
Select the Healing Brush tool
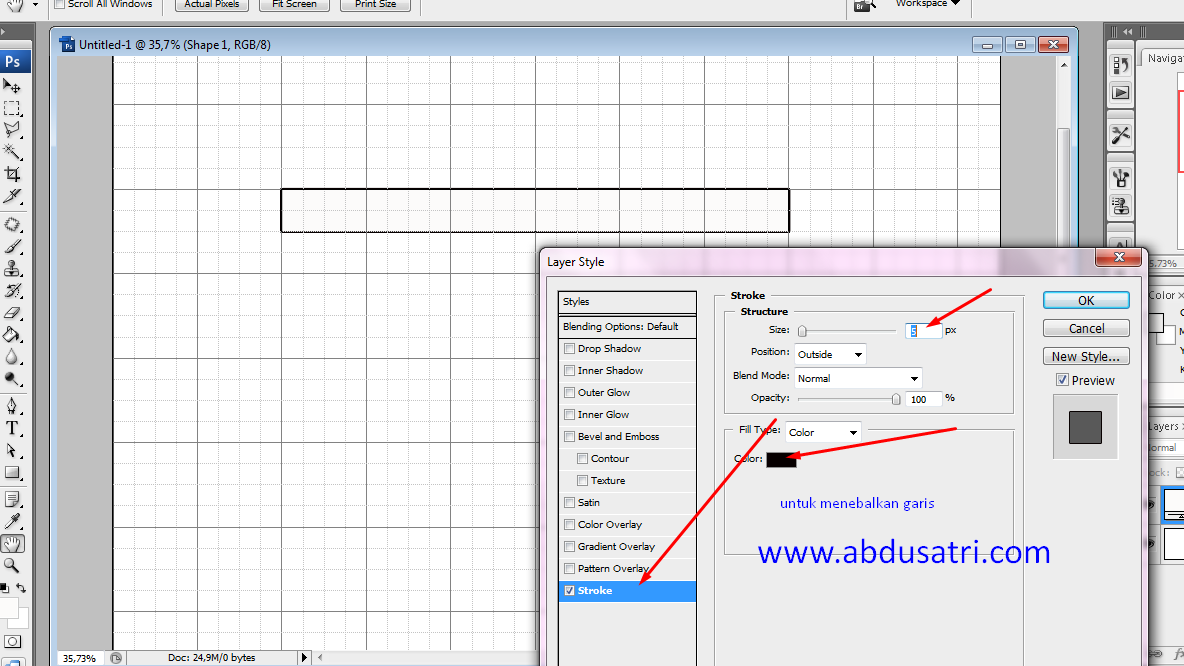[12, 225]
